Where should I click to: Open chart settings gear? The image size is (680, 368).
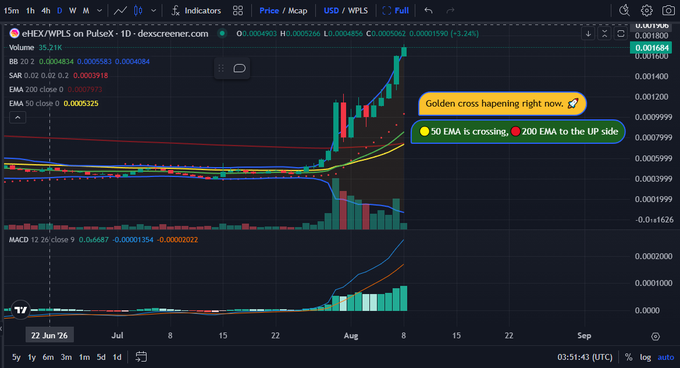click(647, 10)
